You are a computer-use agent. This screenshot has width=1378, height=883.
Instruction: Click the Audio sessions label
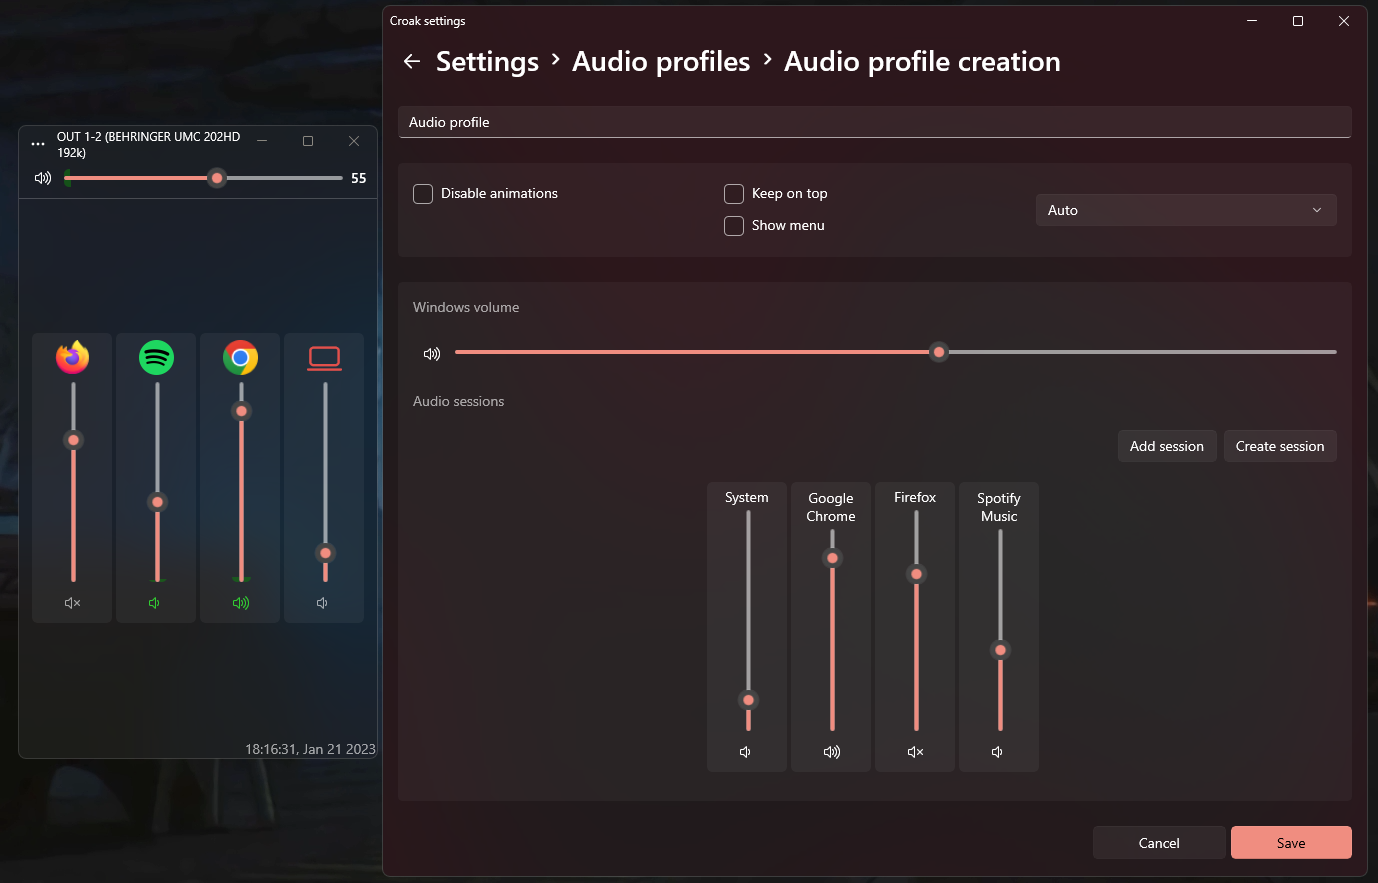click(458, 401)
